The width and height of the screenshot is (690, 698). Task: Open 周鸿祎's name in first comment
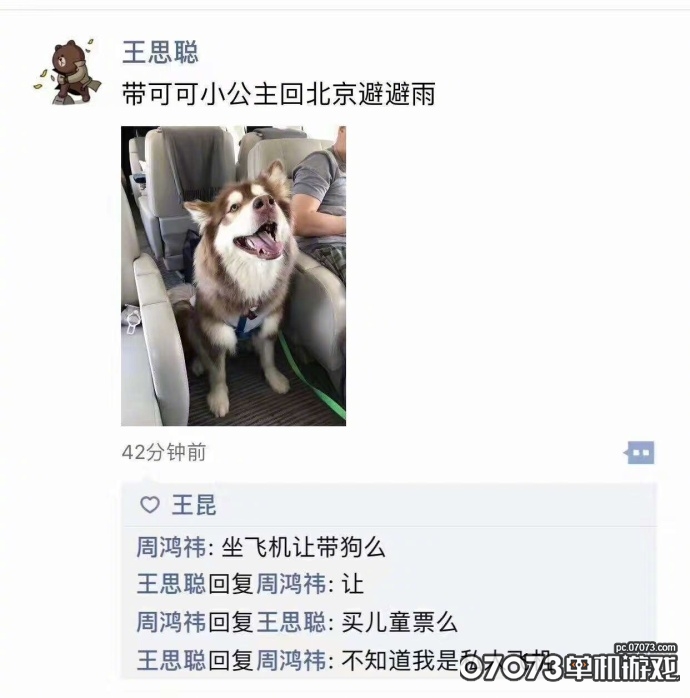coord(171,547)
